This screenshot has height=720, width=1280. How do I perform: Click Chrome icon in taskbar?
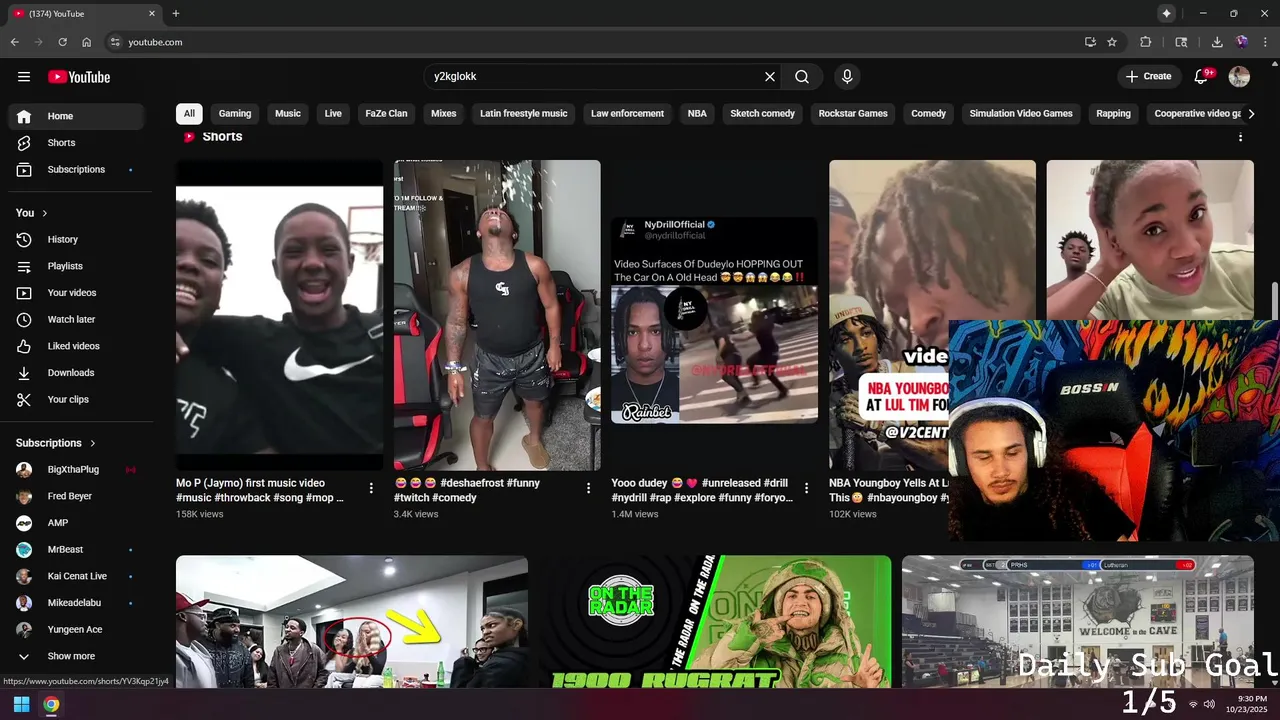pyautogui.click(x=51, y=704)
